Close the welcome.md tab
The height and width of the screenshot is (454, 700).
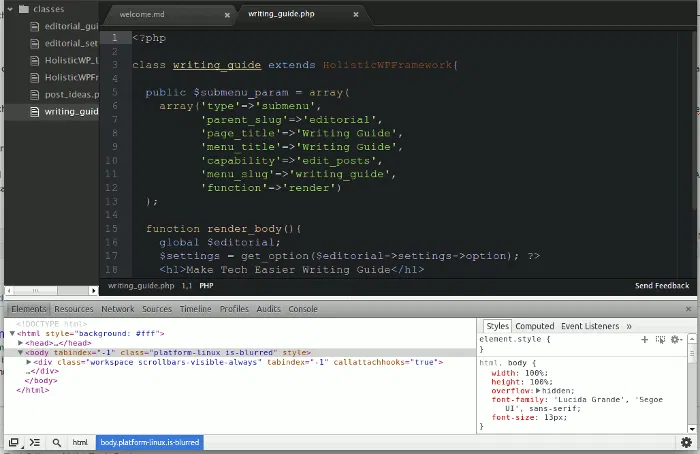227,16
